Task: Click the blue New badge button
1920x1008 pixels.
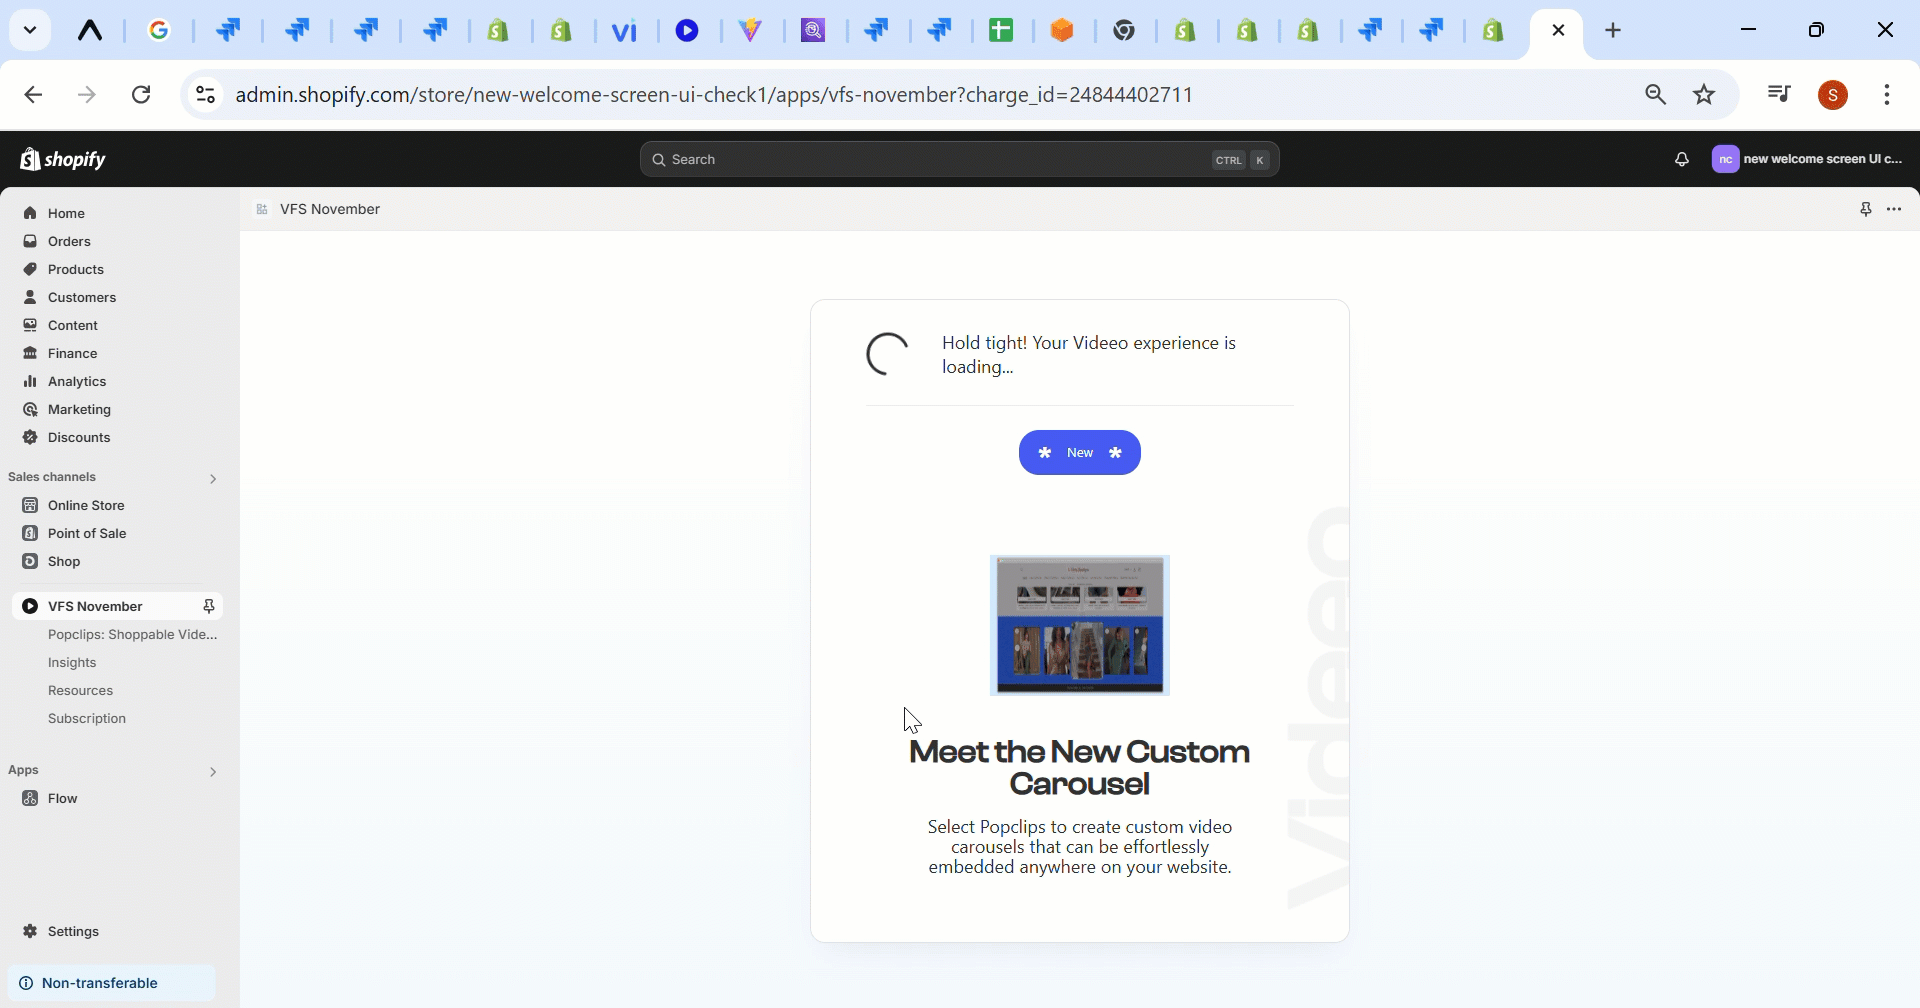Action: pyautogui.click(x=1079, y=453)
